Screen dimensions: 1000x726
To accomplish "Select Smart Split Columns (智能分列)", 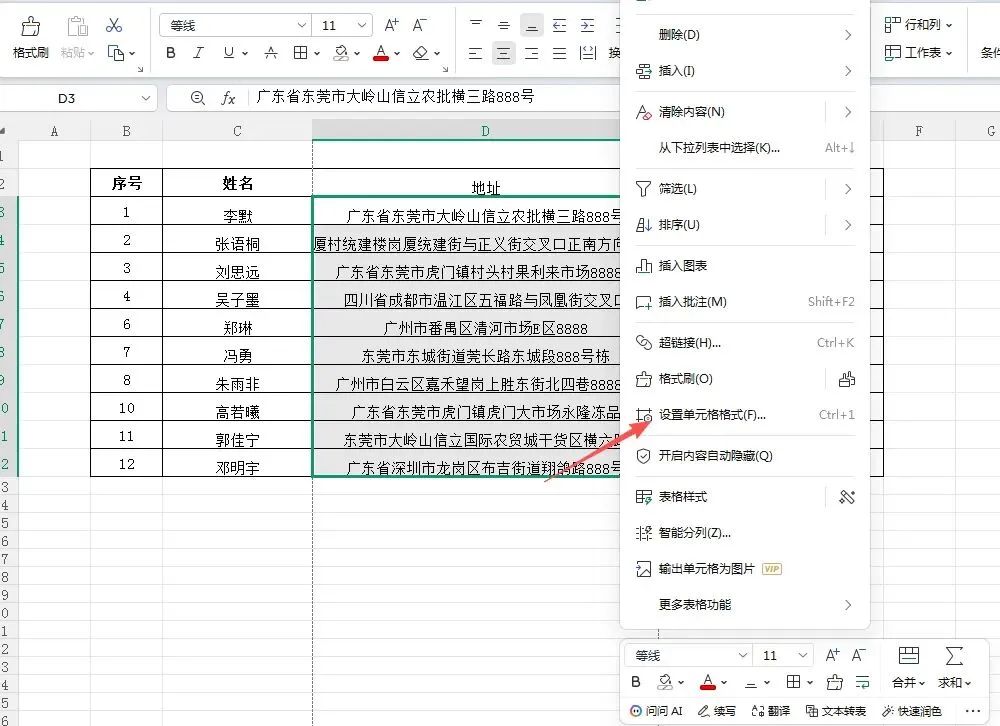I will tap(745, 533).
